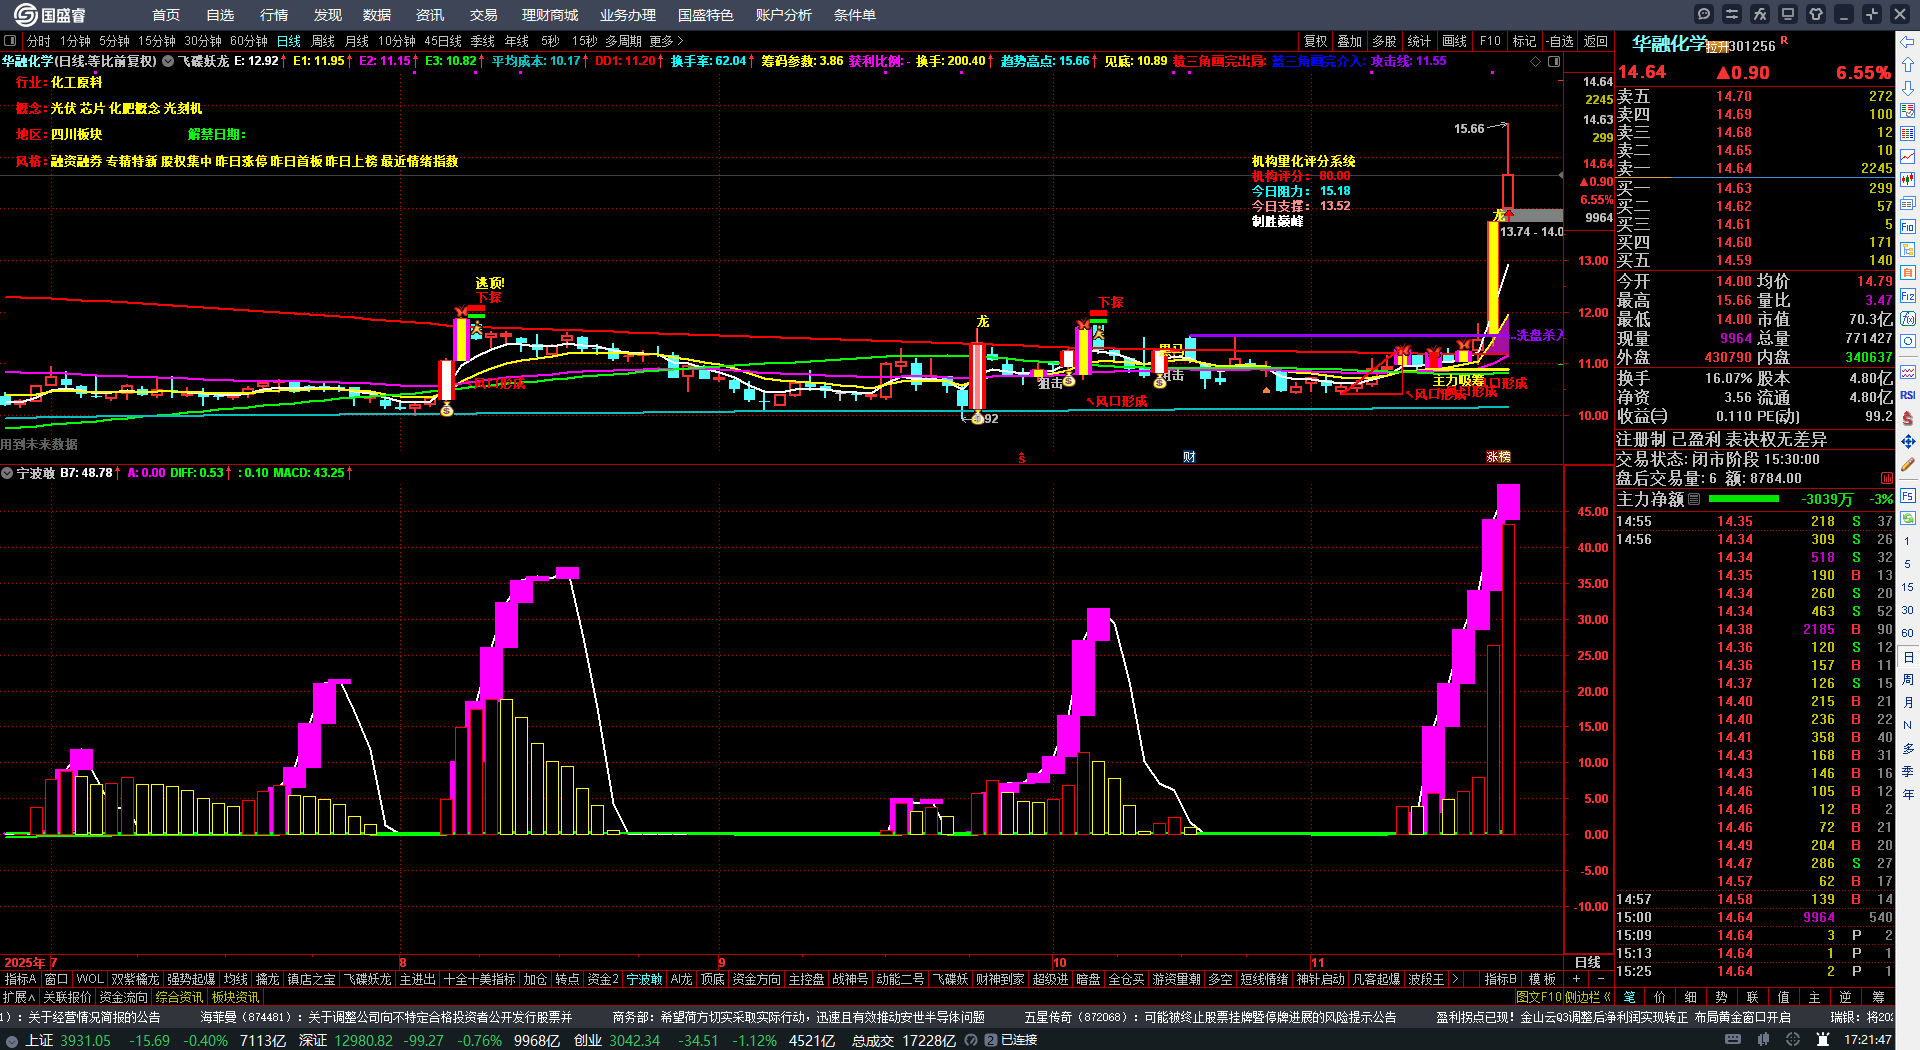The width and height of the screenshot is (1920, 1050).
Task: Click the 10 month marker on the time axis
Action: point(1059,963)
